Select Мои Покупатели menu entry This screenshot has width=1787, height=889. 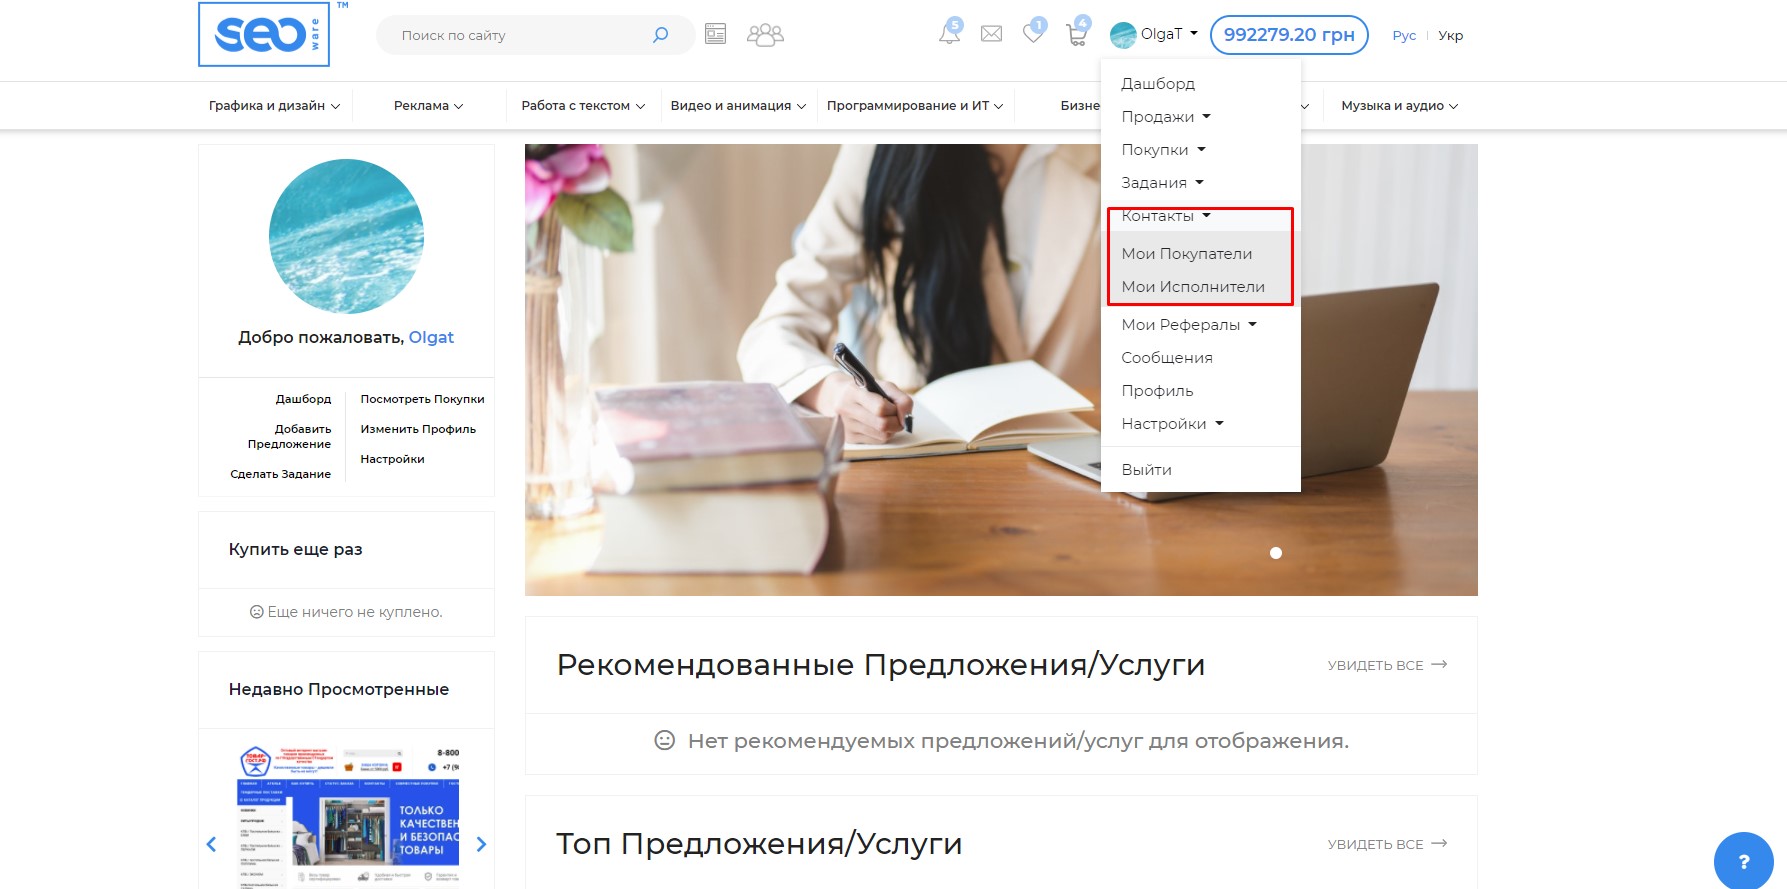click(x=1186, y=254)
